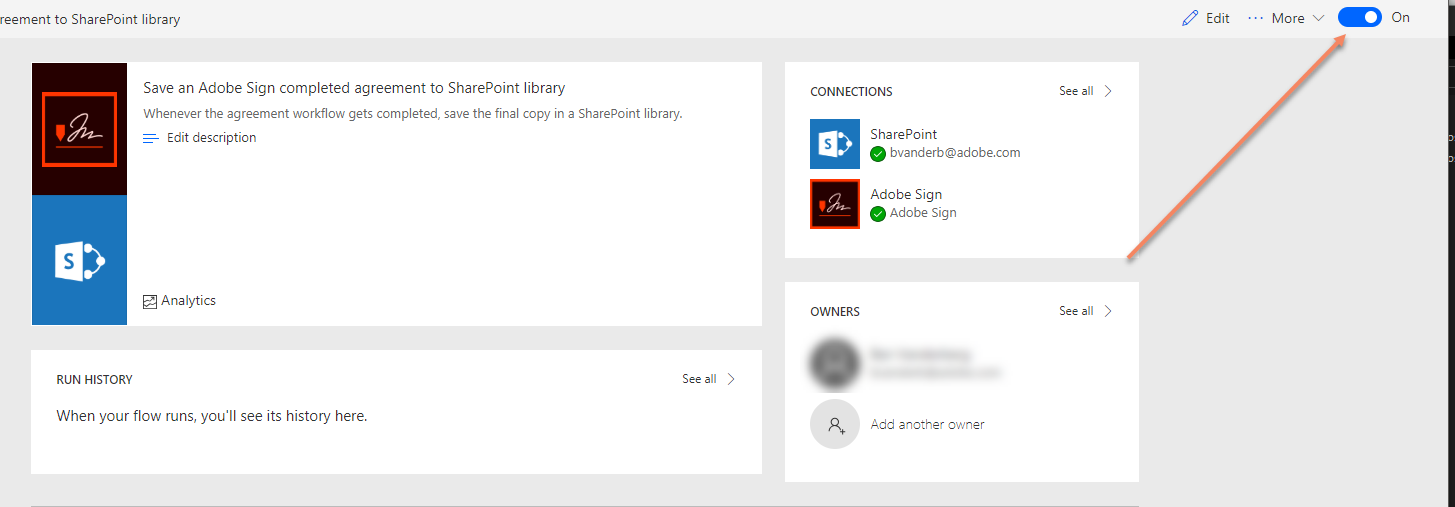The width and height of the screenshot is (1455, 507).
Task: Click the green check beside bvanderb@adobe.com
Action: coord(878,154)
